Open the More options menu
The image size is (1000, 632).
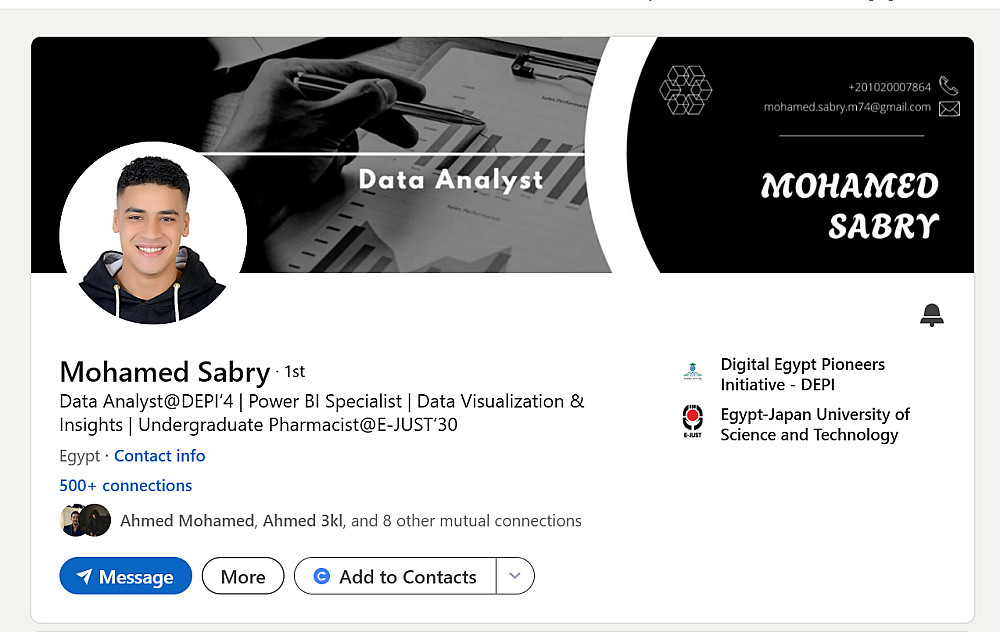coord(243,576)
